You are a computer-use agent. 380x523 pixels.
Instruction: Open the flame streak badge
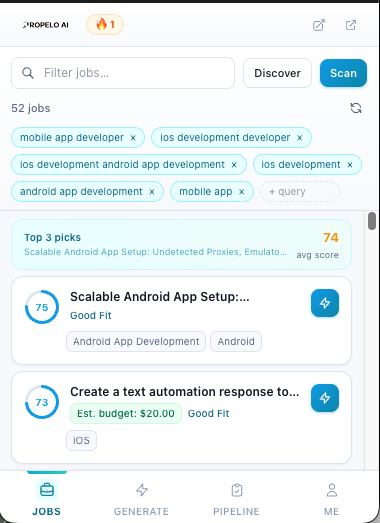(105, 25)
